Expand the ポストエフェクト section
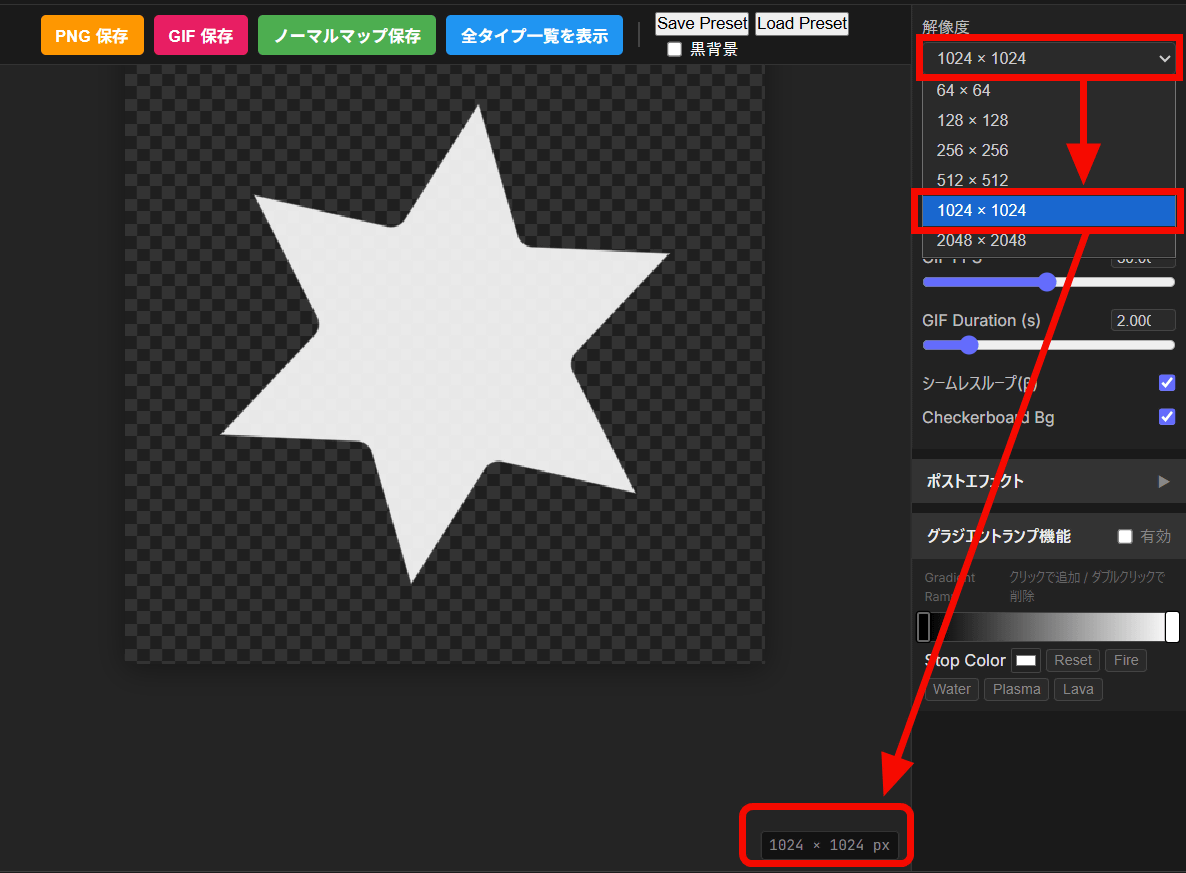Viewport: 1186px width, 873px height. pos(1047,481)
